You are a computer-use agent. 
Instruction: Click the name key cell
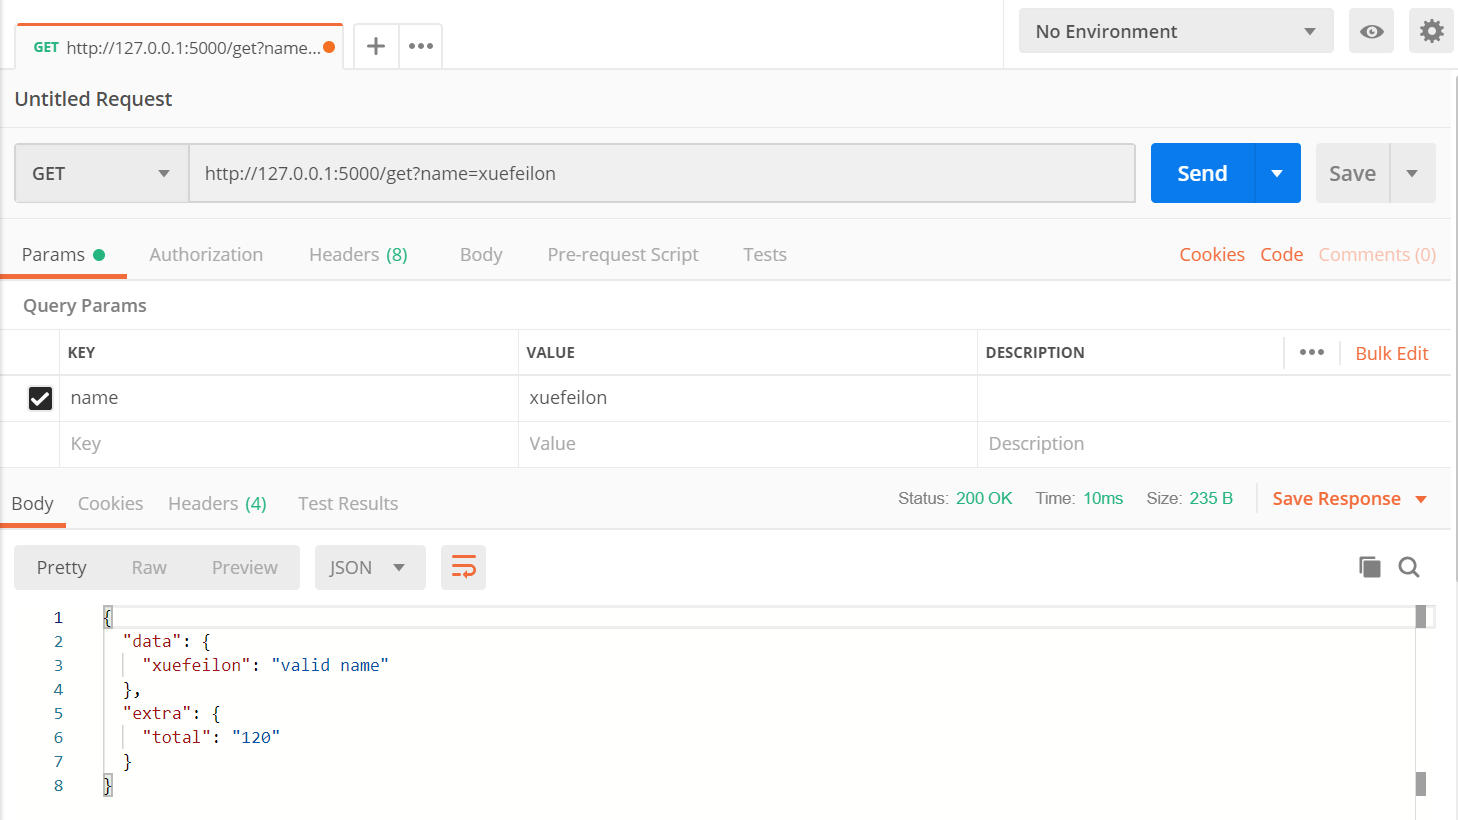[289, 398]
